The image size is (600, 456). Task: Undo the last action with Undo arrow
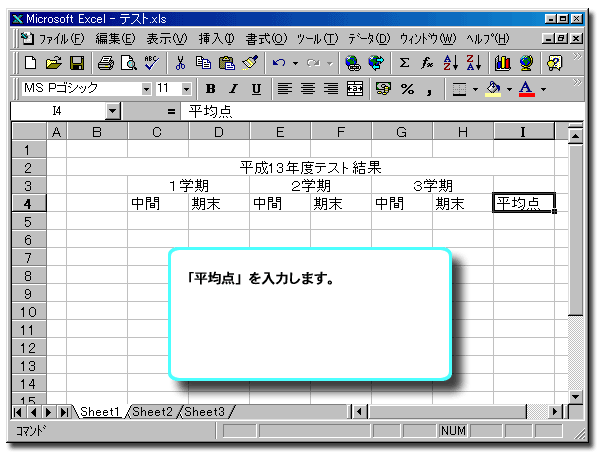(279, 63)
